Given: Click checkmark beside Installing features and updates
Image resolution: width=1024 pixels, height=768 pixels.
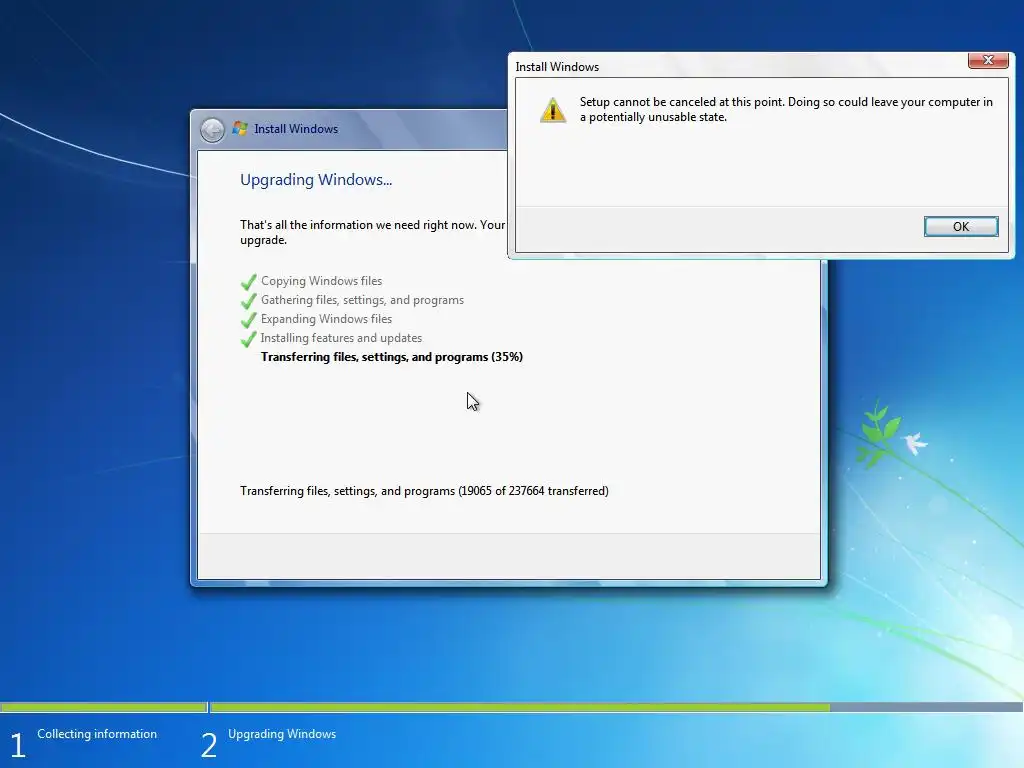Looking at the screenshot, I should point(248,338).
